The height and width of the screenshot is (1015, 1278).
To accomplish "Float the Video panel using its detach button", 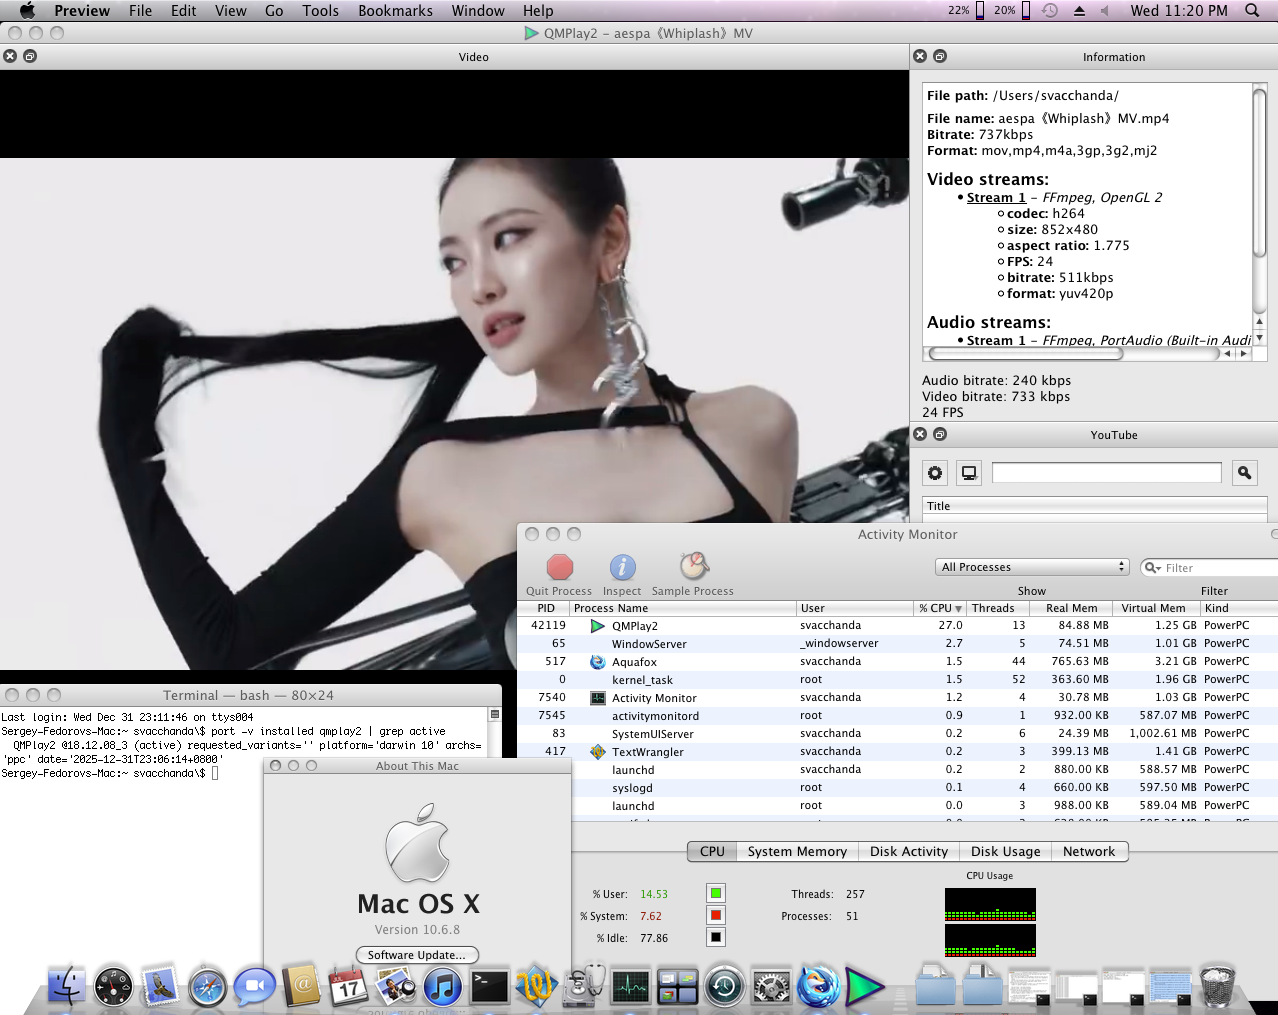I will (30, 57).
